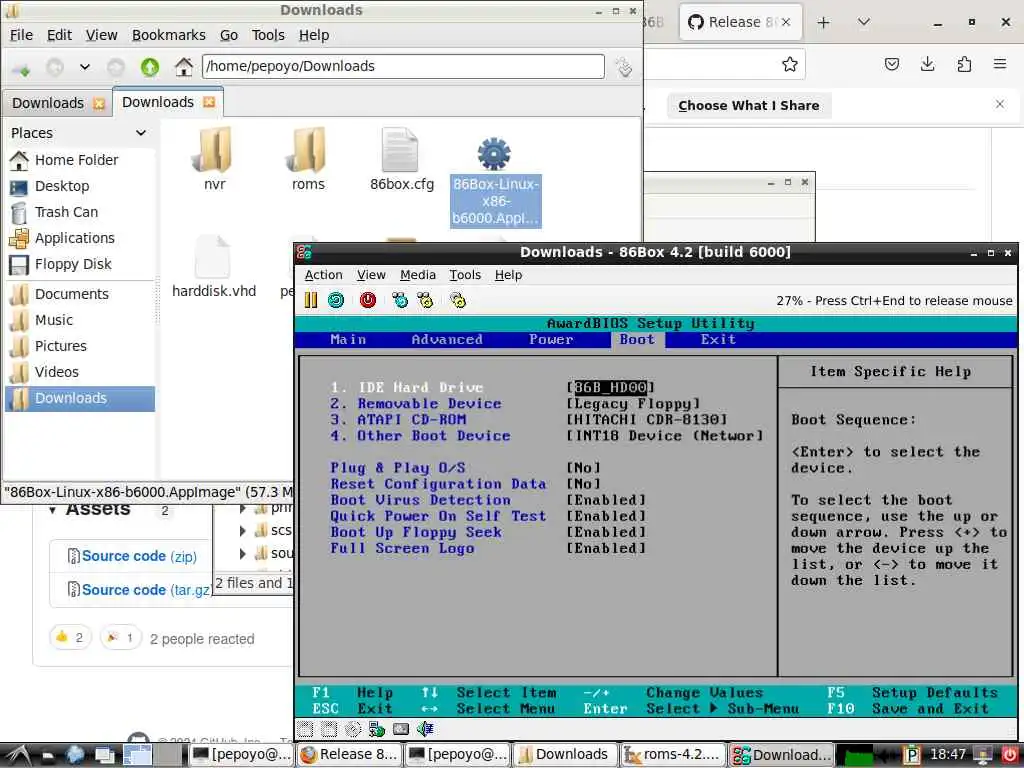Pause emulation in the 86Box toolbar
Screen dimensions: 1024x768
(311, 300)
